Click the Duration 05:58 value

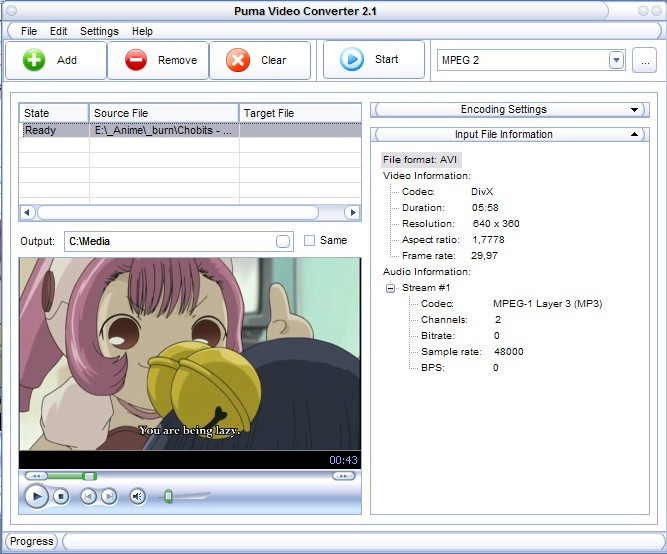485,208
